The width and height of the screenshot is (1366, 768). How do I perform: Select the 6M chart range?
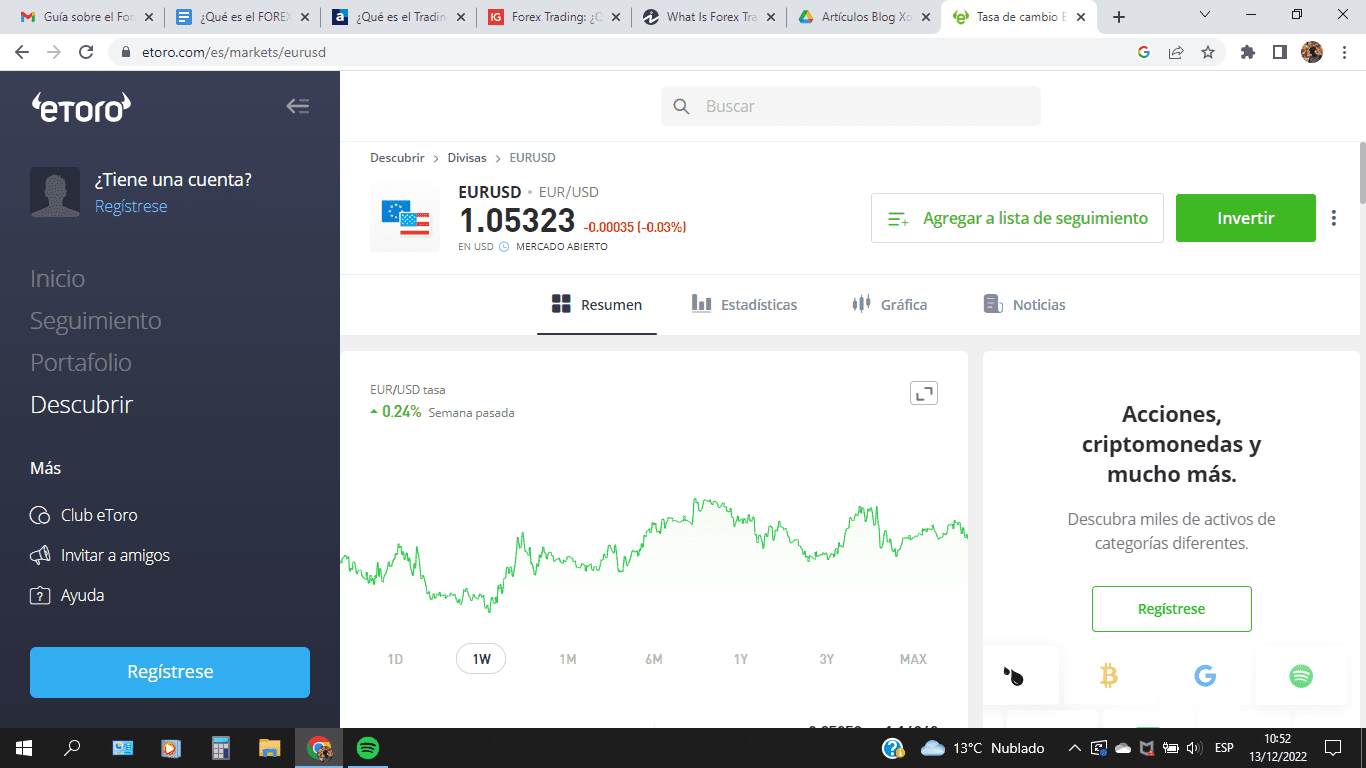pyautogui.click(x=654, y=659)
